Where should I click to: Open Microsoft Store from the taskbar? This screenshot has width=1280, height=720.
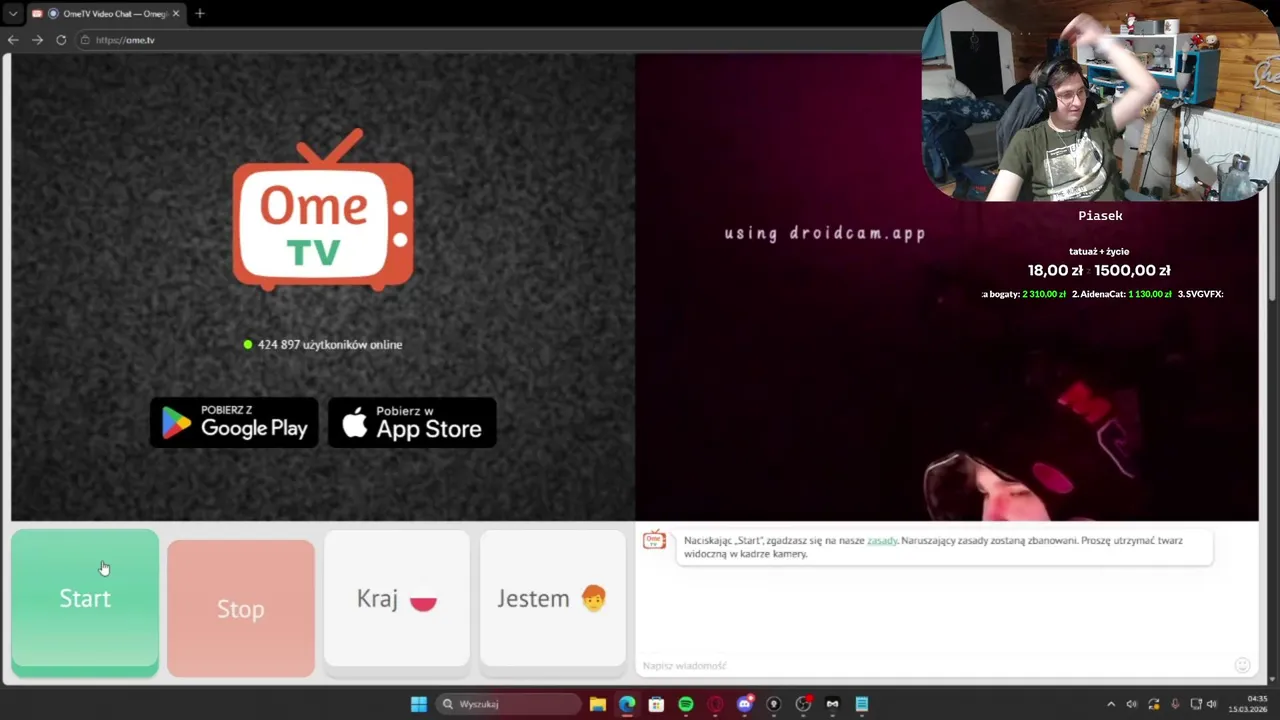[656, 704]
